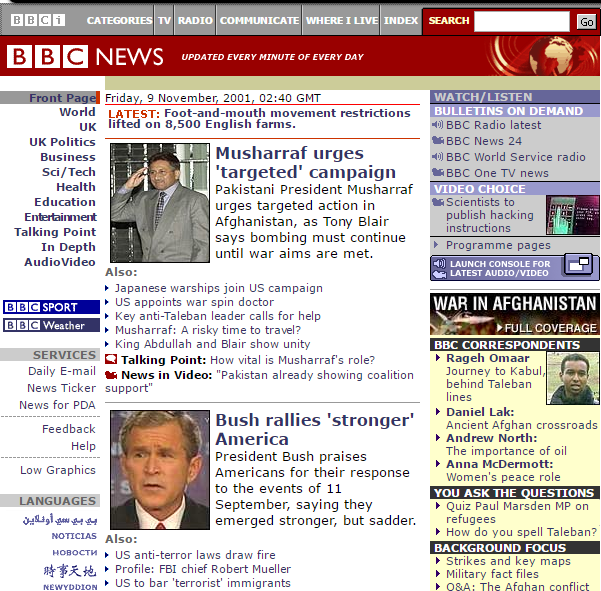
Task: Click the Musharraf saluting photo
Action: point(160,203)
